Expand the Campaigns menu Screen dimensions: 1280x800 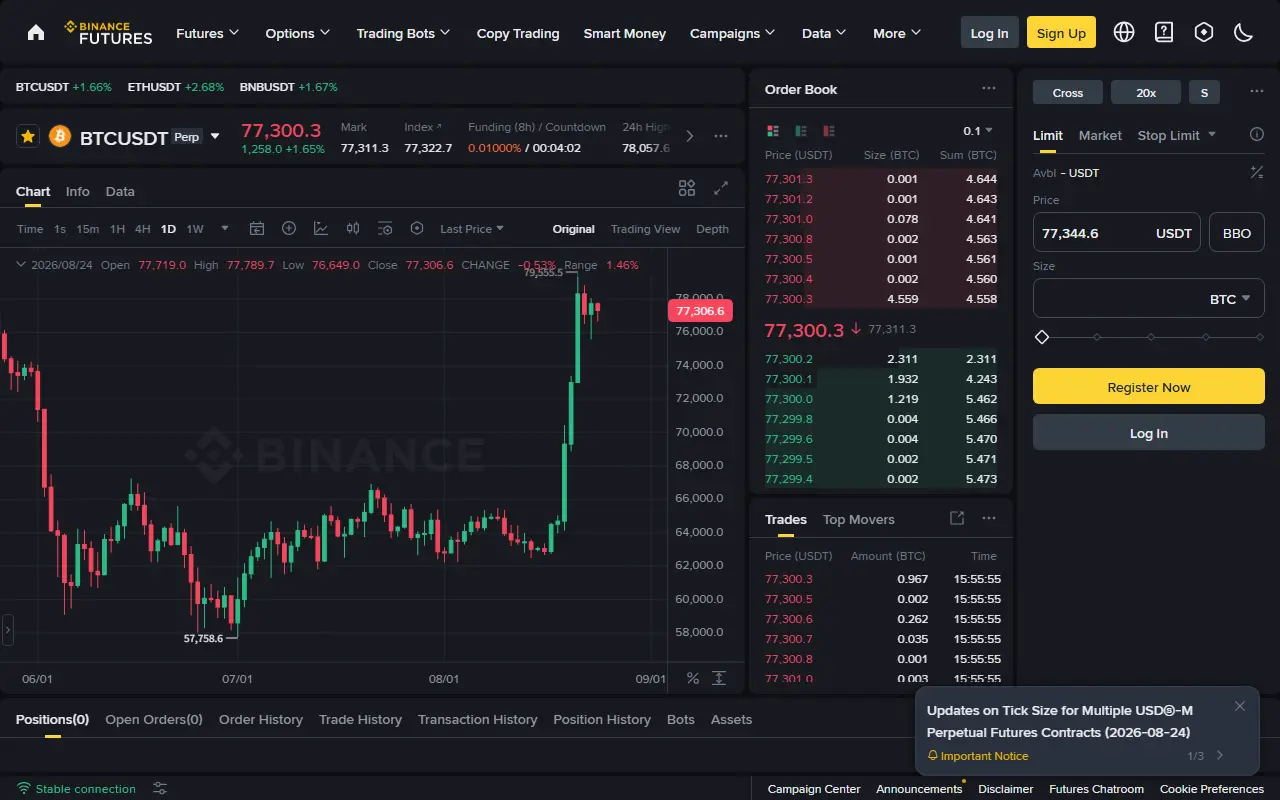733,33
